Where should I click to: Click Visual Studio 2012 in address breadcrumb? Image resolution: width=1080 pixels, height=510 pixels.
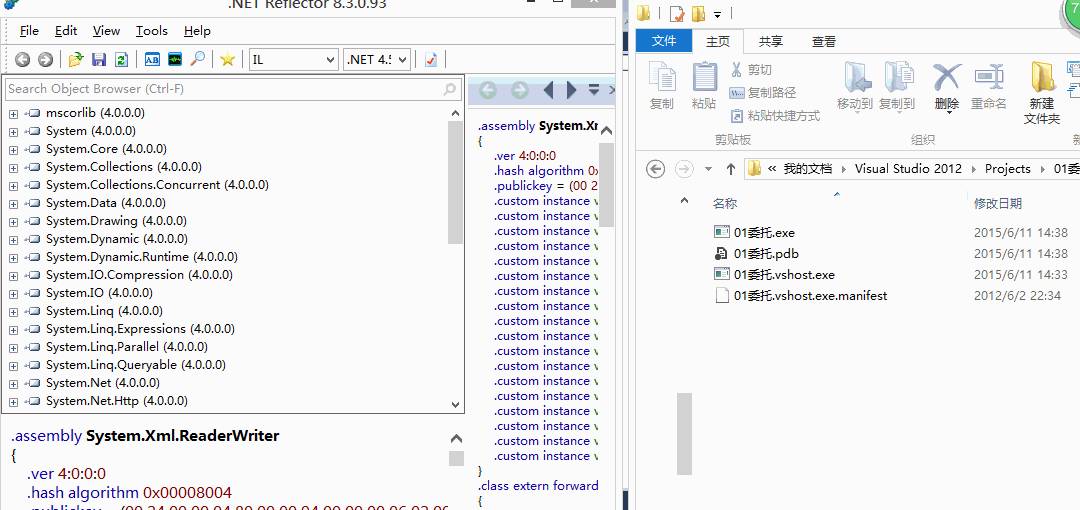pos(908,169)
